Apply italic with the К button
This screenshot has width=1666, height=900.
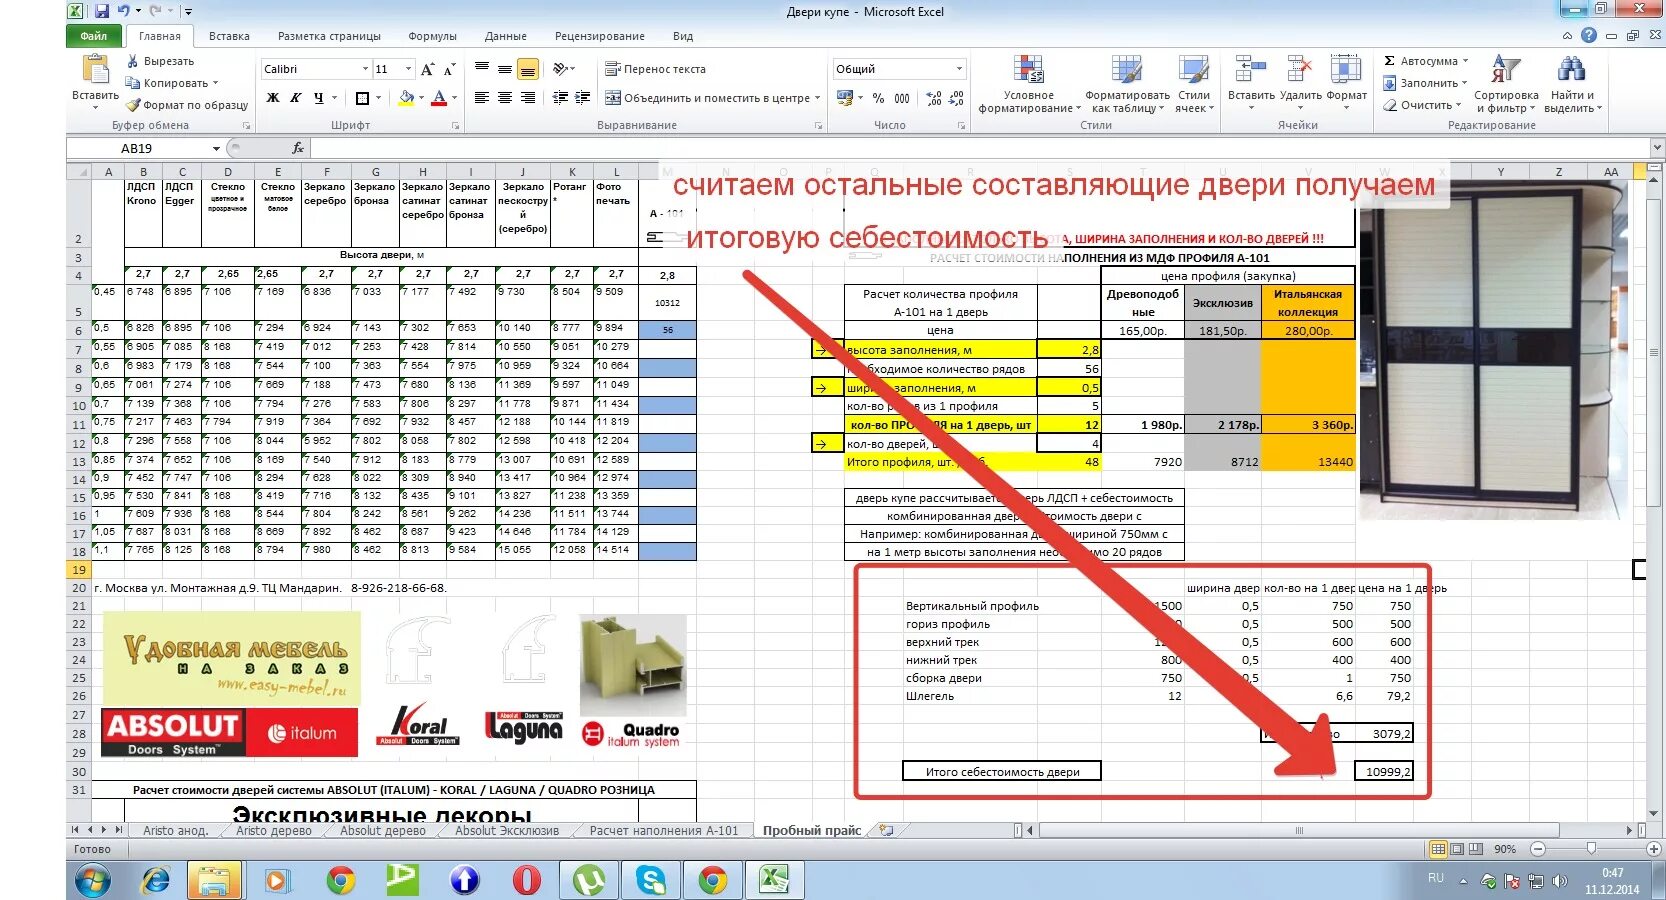[296, 98]
